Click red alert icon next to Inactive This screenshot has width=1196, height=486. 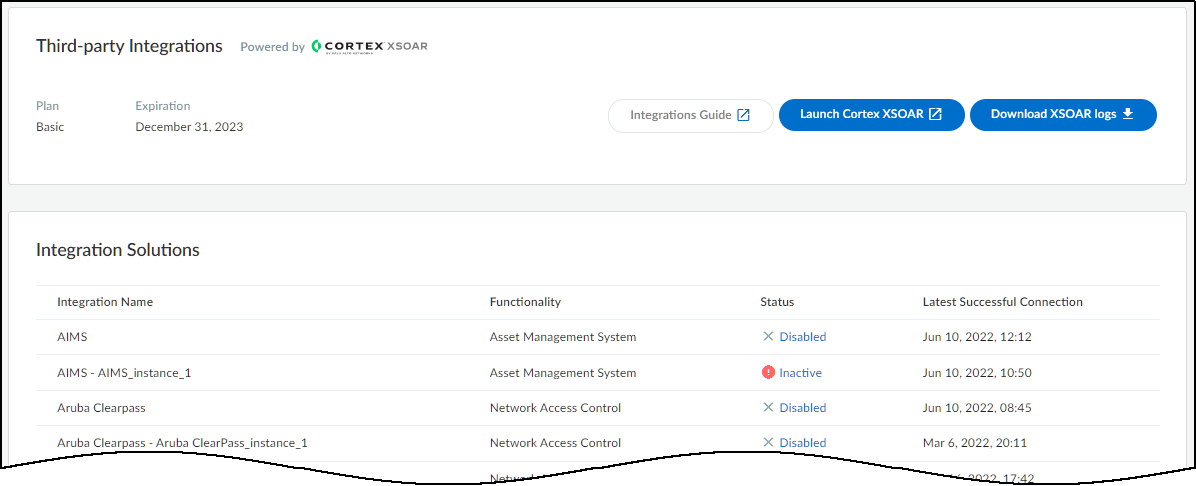pyautogui.click(x=768, y=372)
